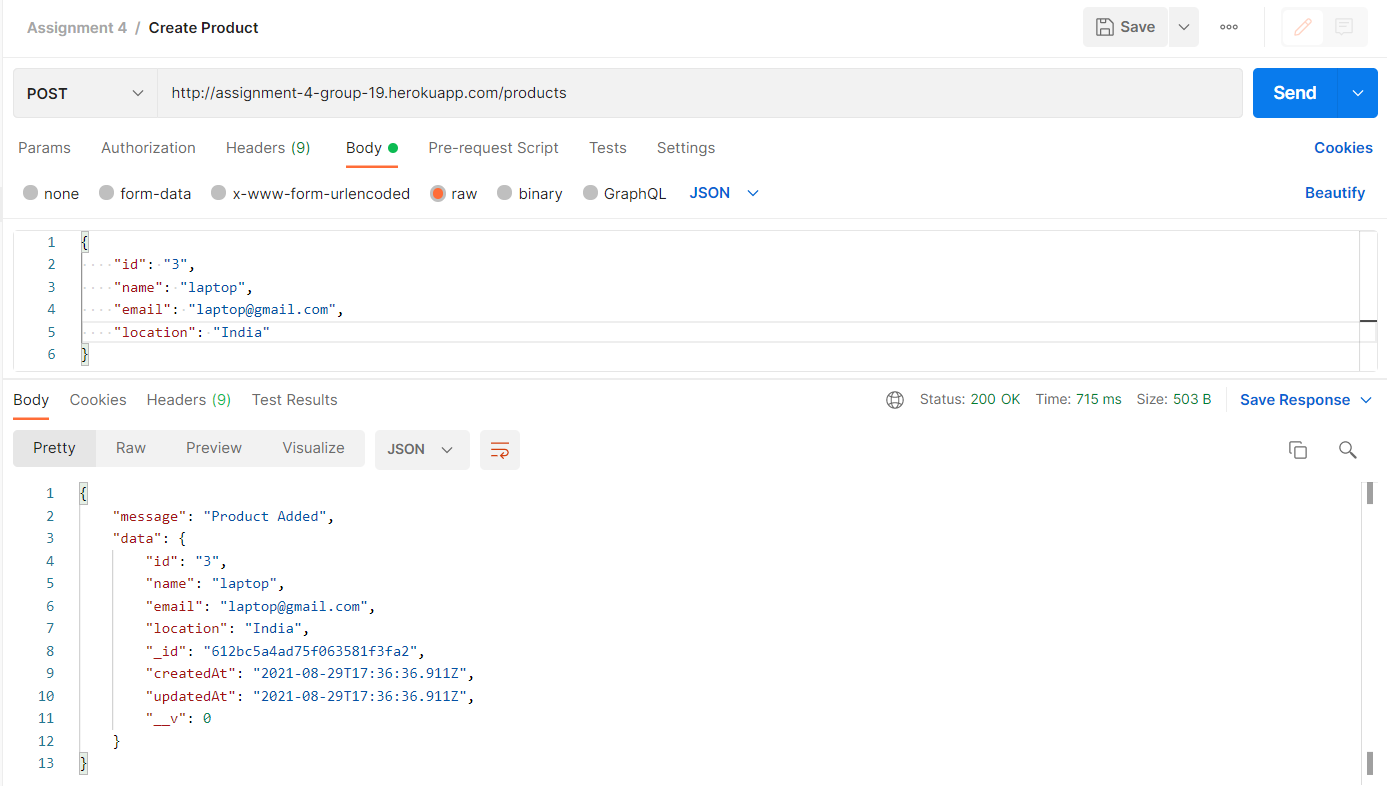Open the JSON format dropdown in Body editor
Screen dimensions: 1387x786
(x=723, y=192)
